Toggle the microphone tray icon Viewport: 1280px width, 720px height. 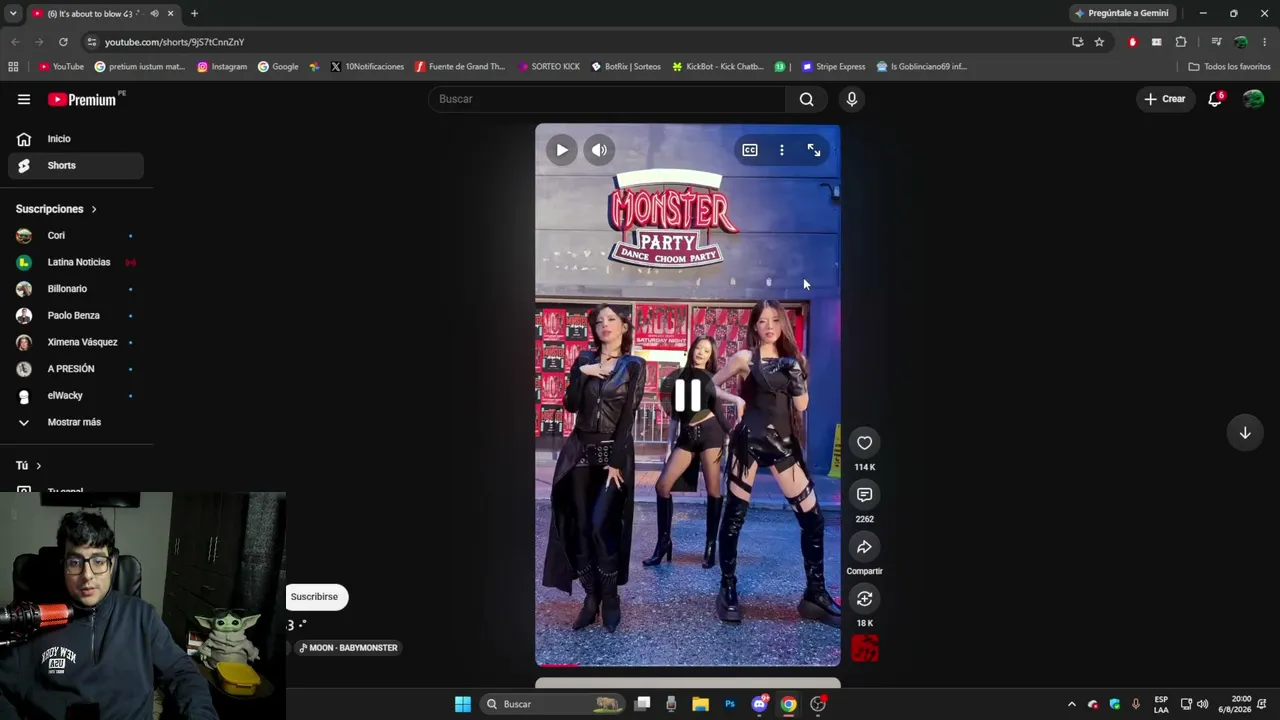(x=1135, y=704)
